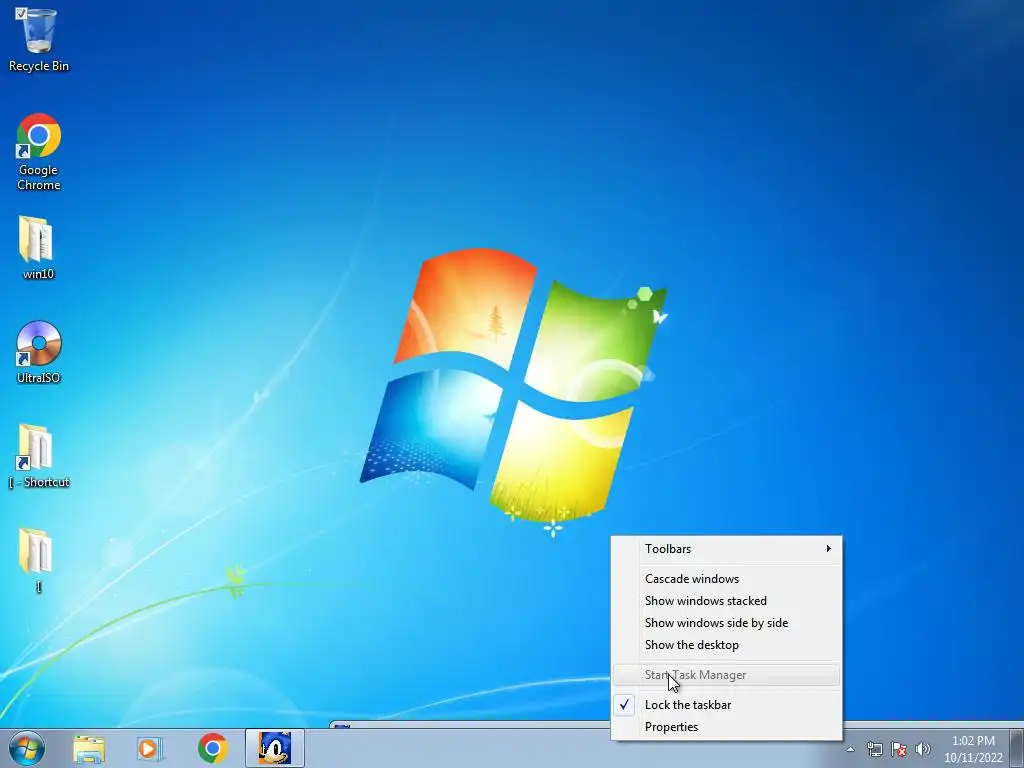Screen dimensions: 1024x768
Task: Select the folder named '[' on desktop
Action: 38,560
